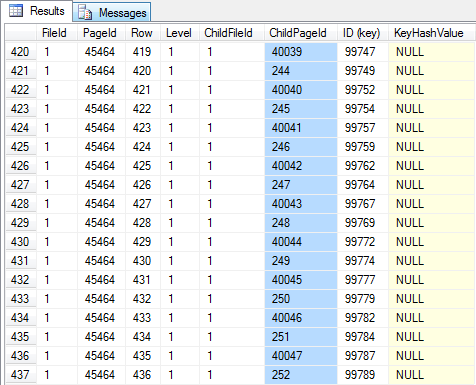Click the Results grid icon

click(16, 11)
